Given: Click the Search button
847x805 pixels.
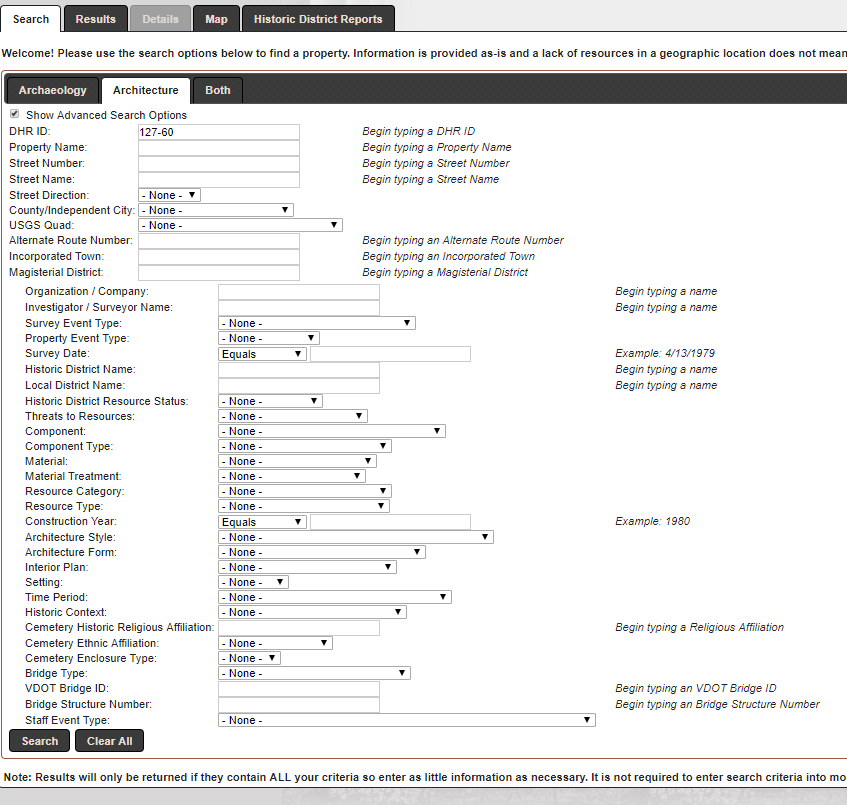Looking at the screenshot, I should coord(39,741).
